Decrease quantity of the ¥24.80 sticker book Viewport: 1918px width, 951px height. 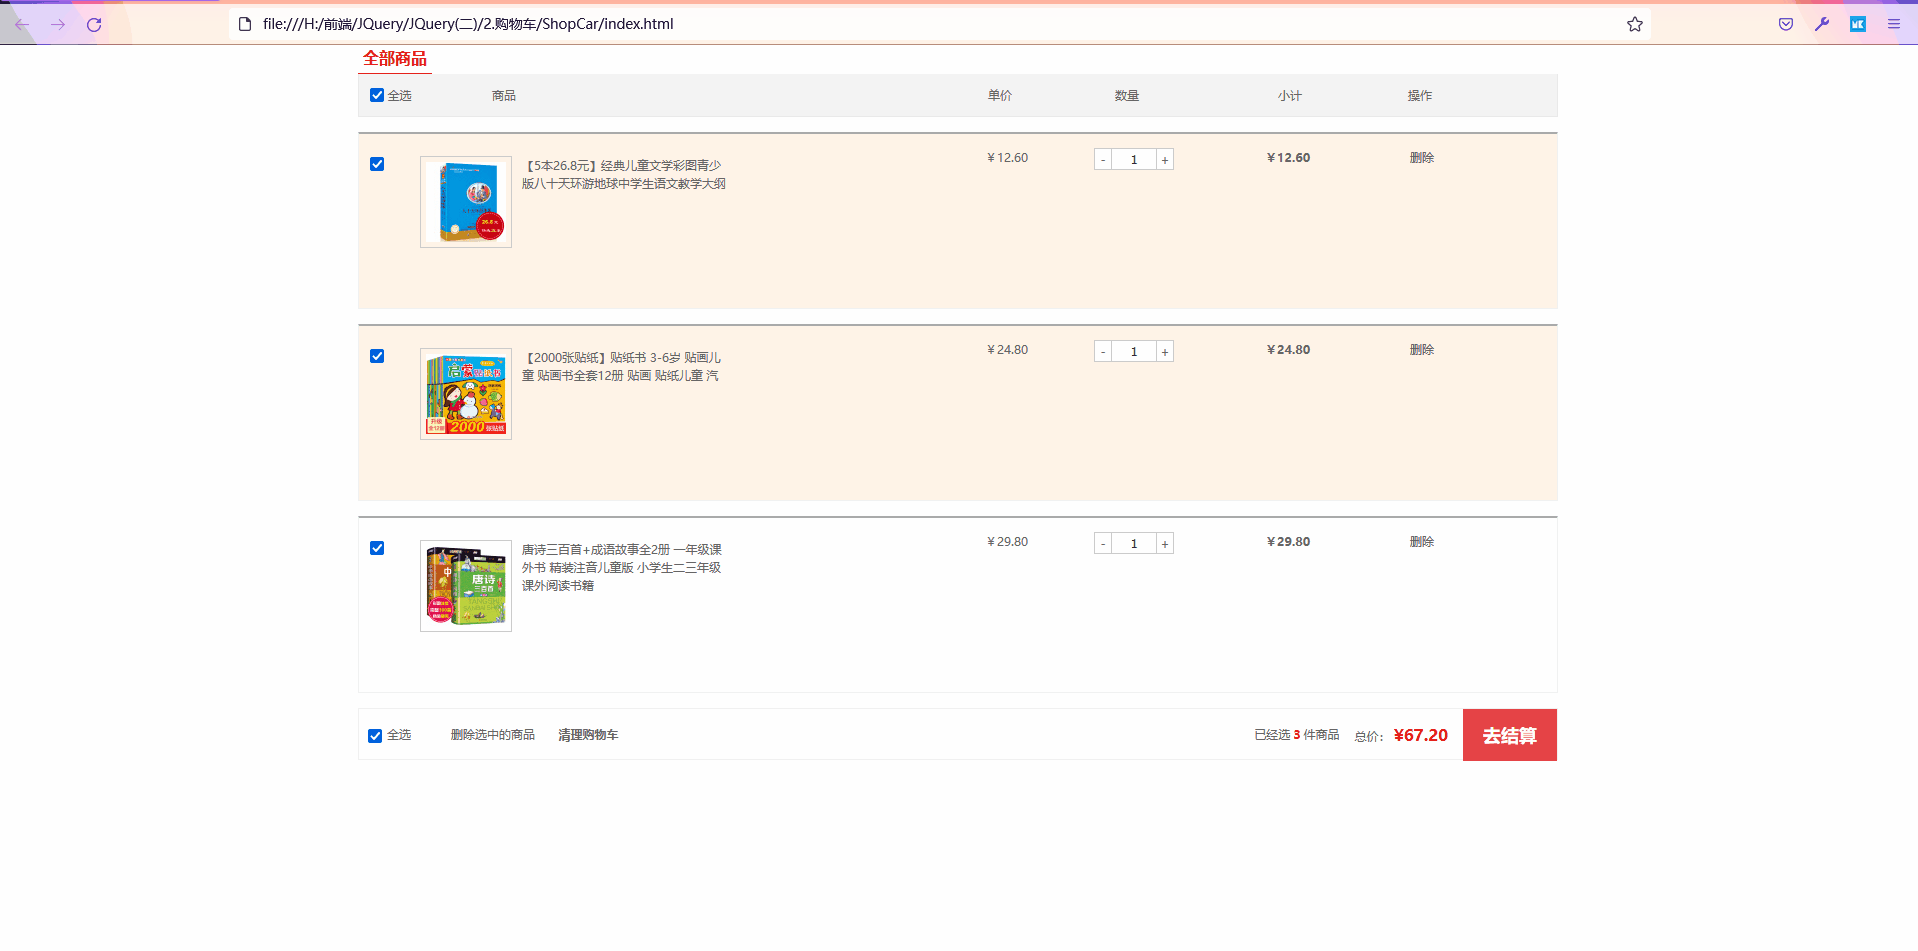pos(1103,352)
